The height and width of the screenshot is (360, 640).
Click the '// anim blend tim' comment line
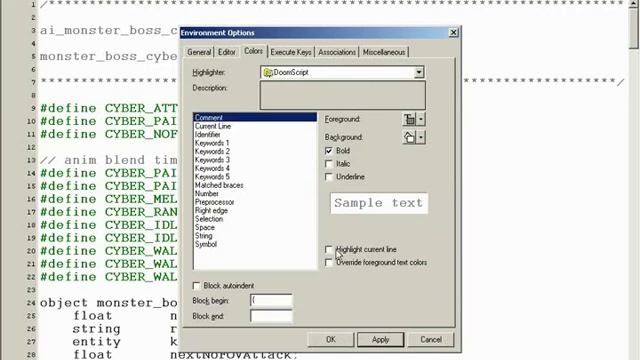[x=109, y=160]
